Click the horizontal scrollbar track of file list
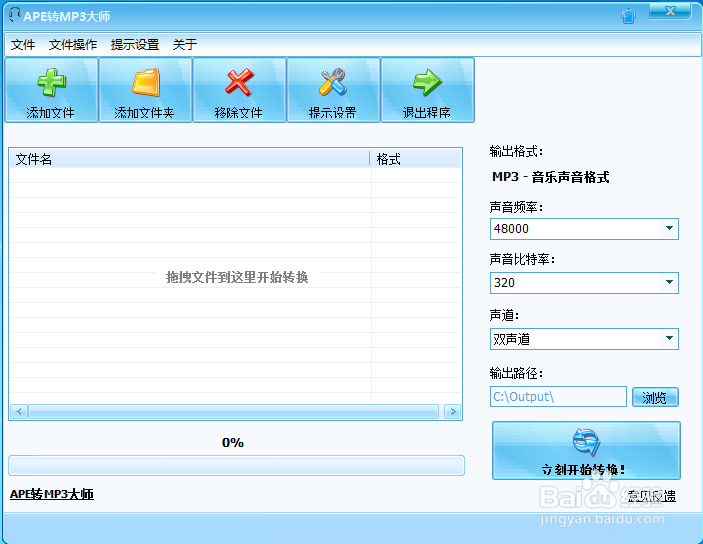Image resolution: width=703 pixels, height=544 pixels. 234,411
